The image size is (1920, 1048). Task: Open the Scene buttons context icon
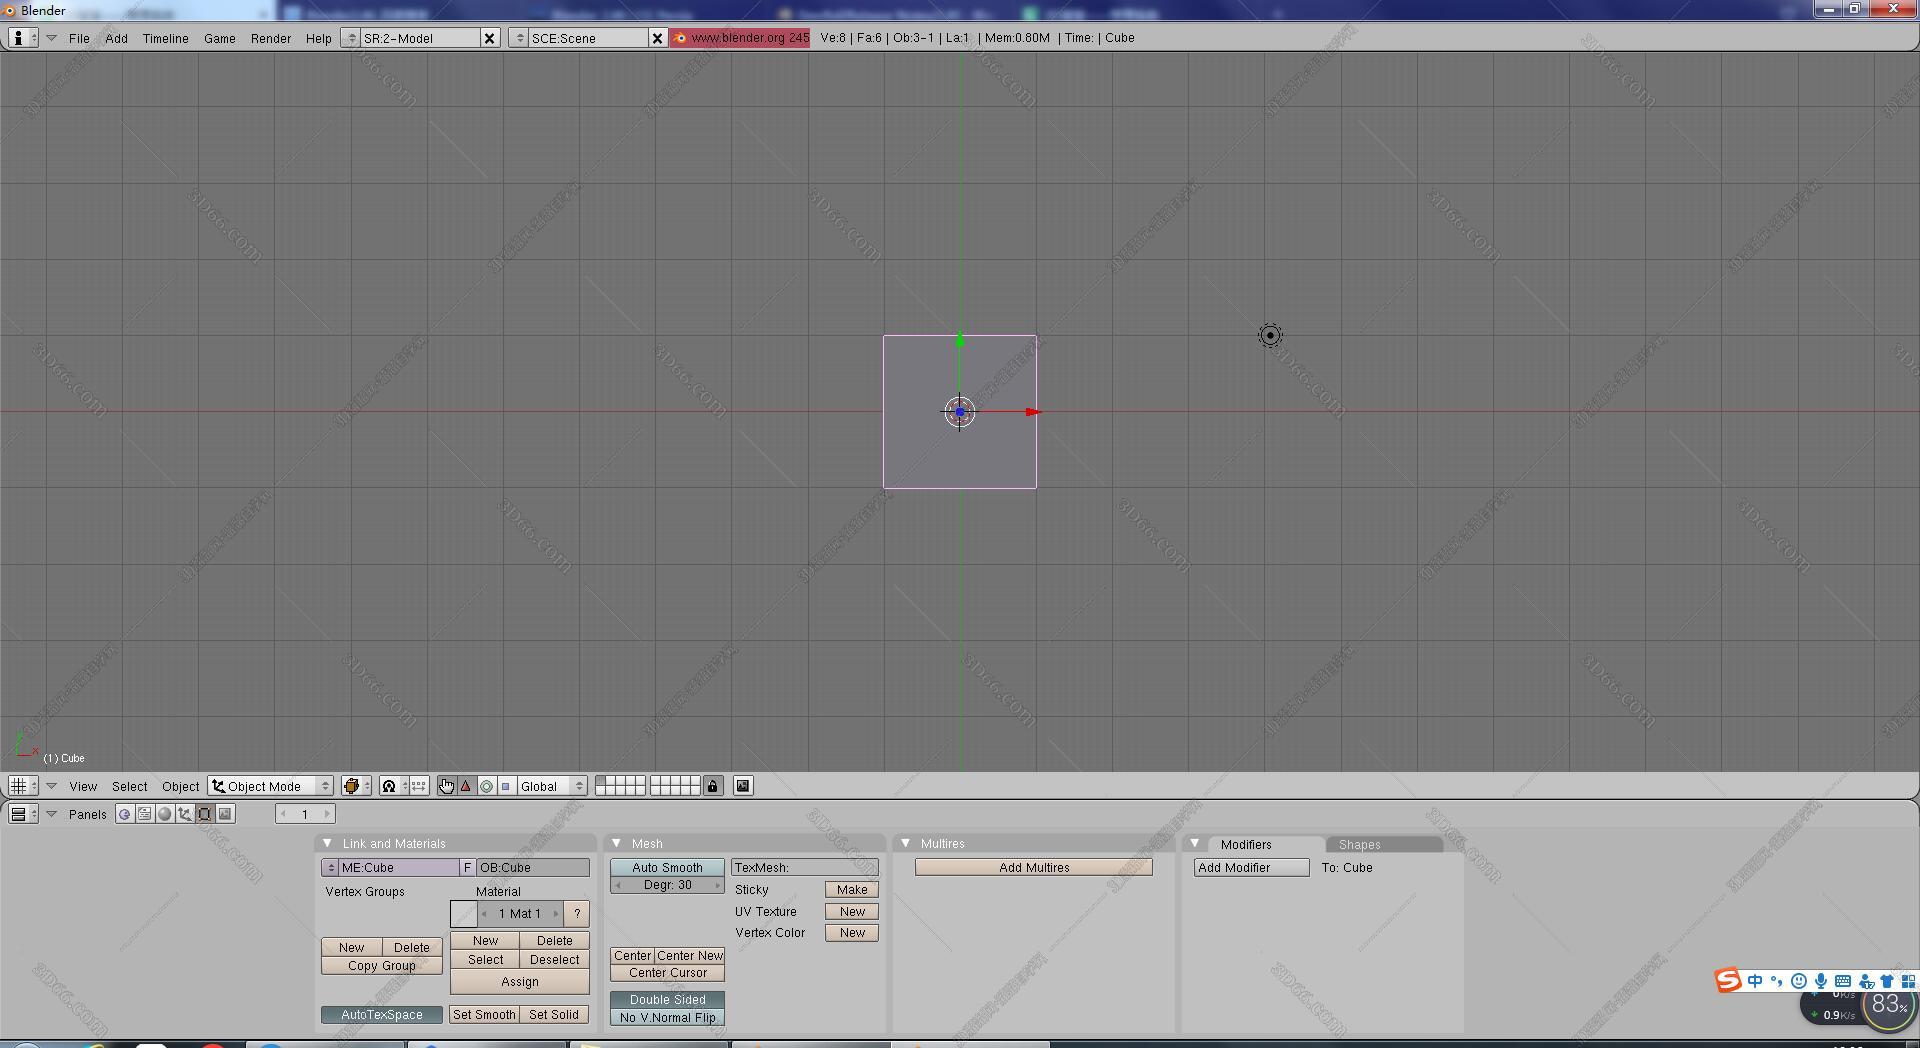pyautogui.click(x=225, y=814)
